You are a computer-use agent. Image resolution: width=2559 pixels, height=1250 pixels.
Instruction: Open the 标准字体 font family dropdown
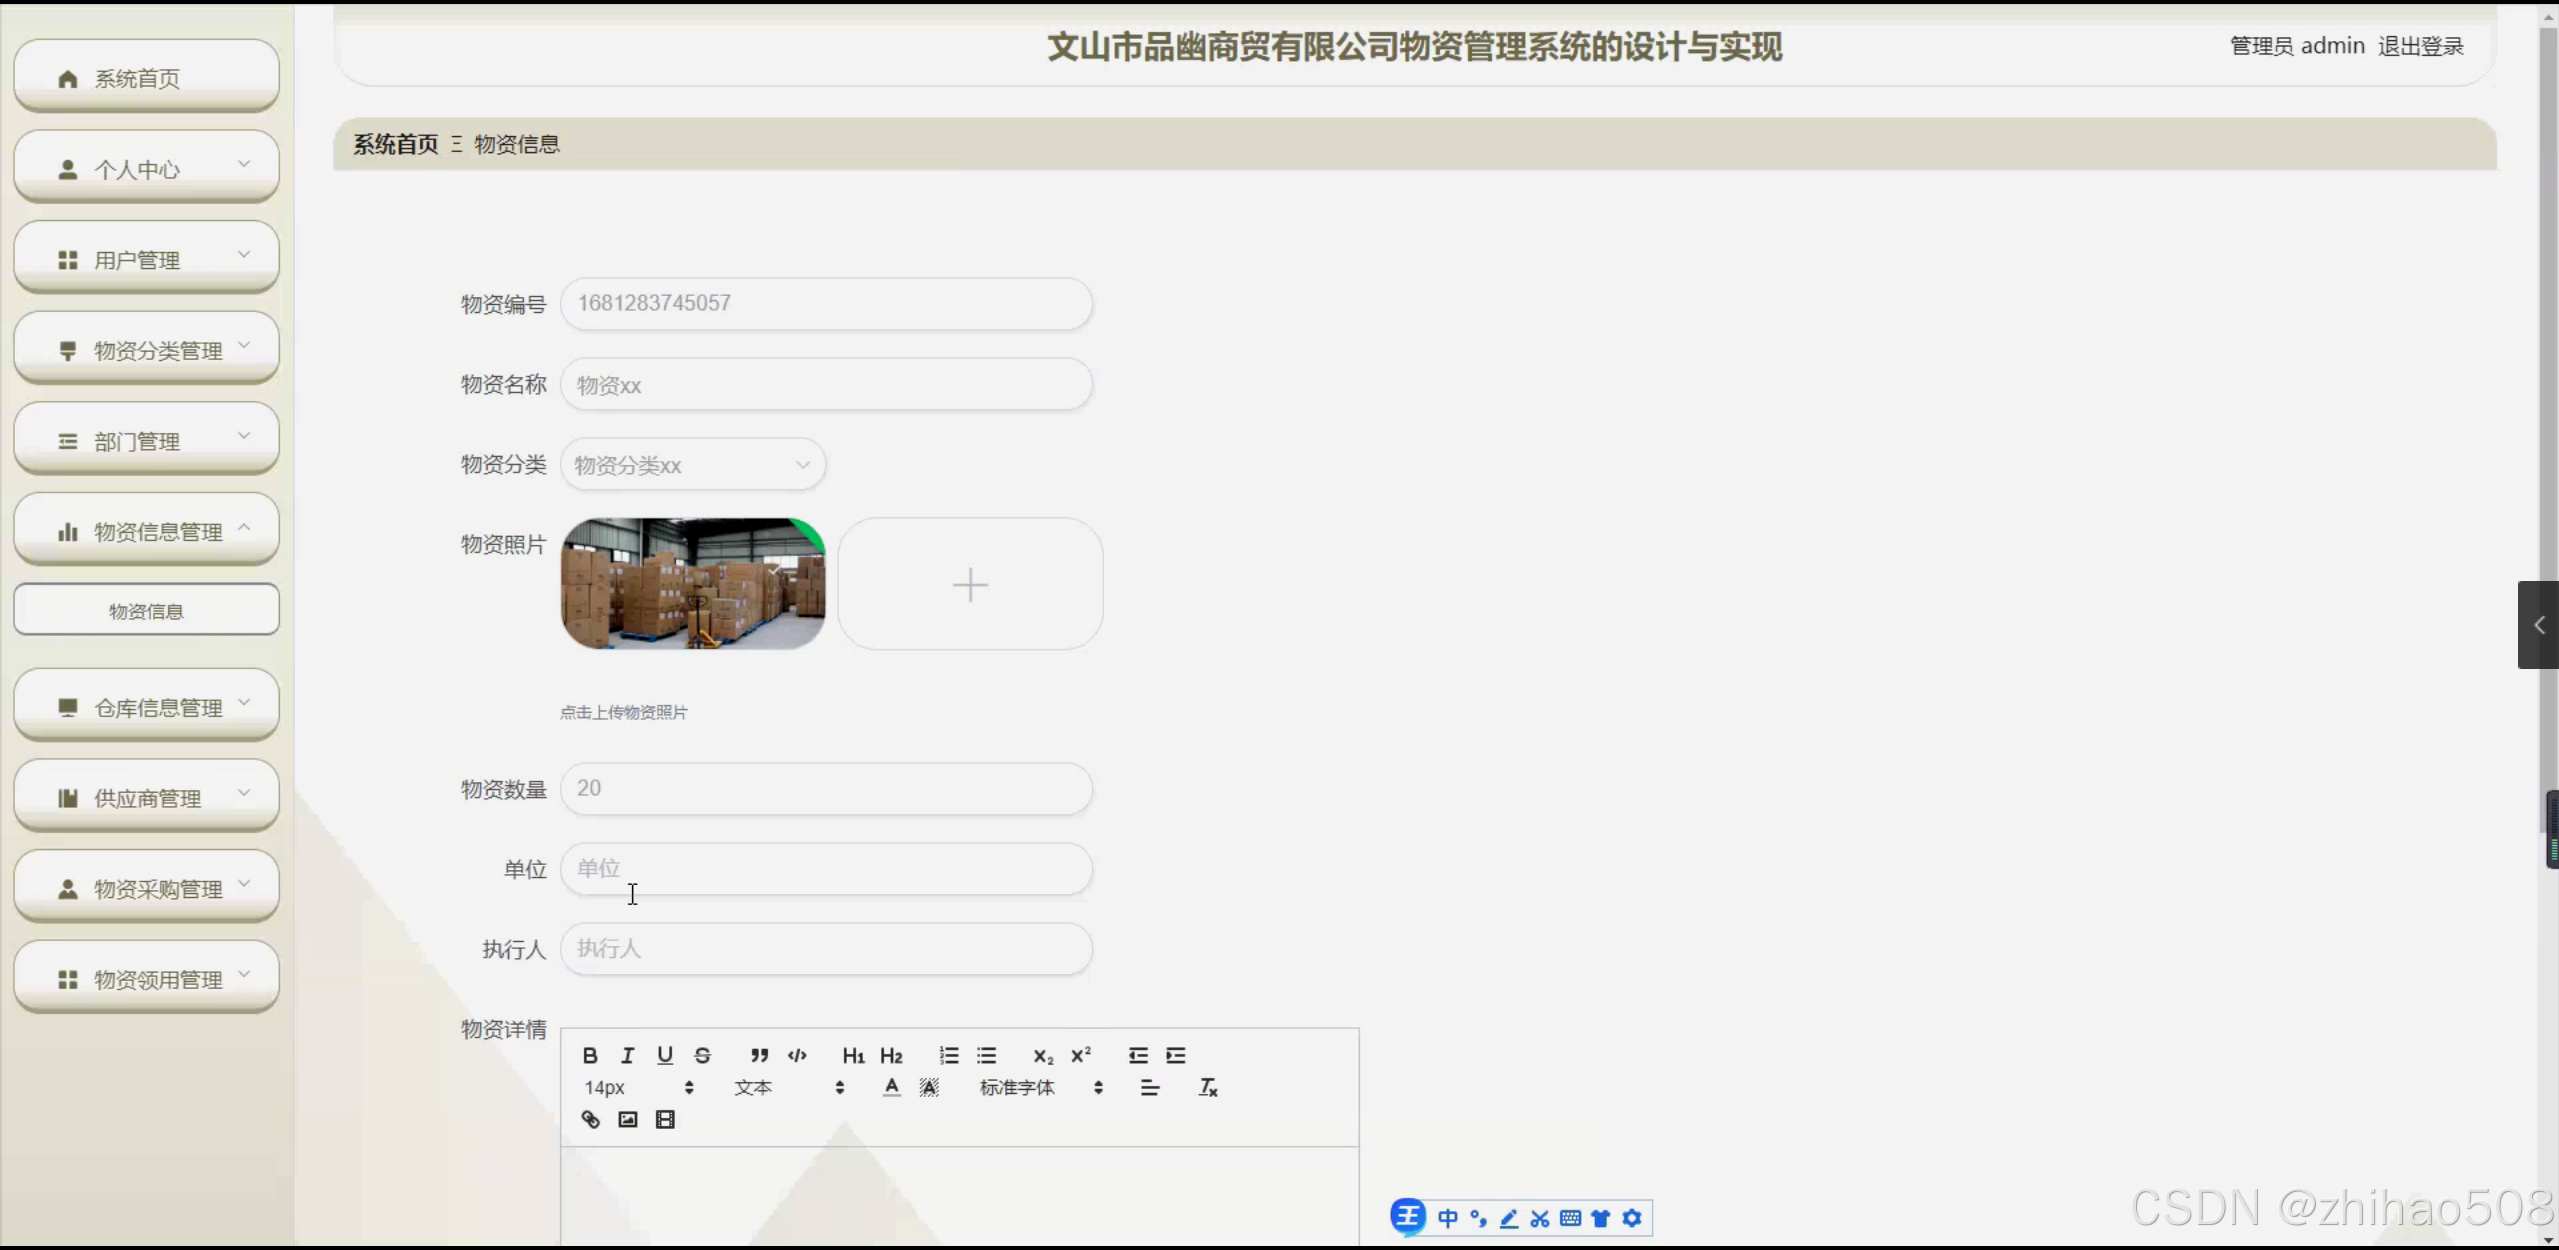pyautogui.click(x=1040, y=1087)
